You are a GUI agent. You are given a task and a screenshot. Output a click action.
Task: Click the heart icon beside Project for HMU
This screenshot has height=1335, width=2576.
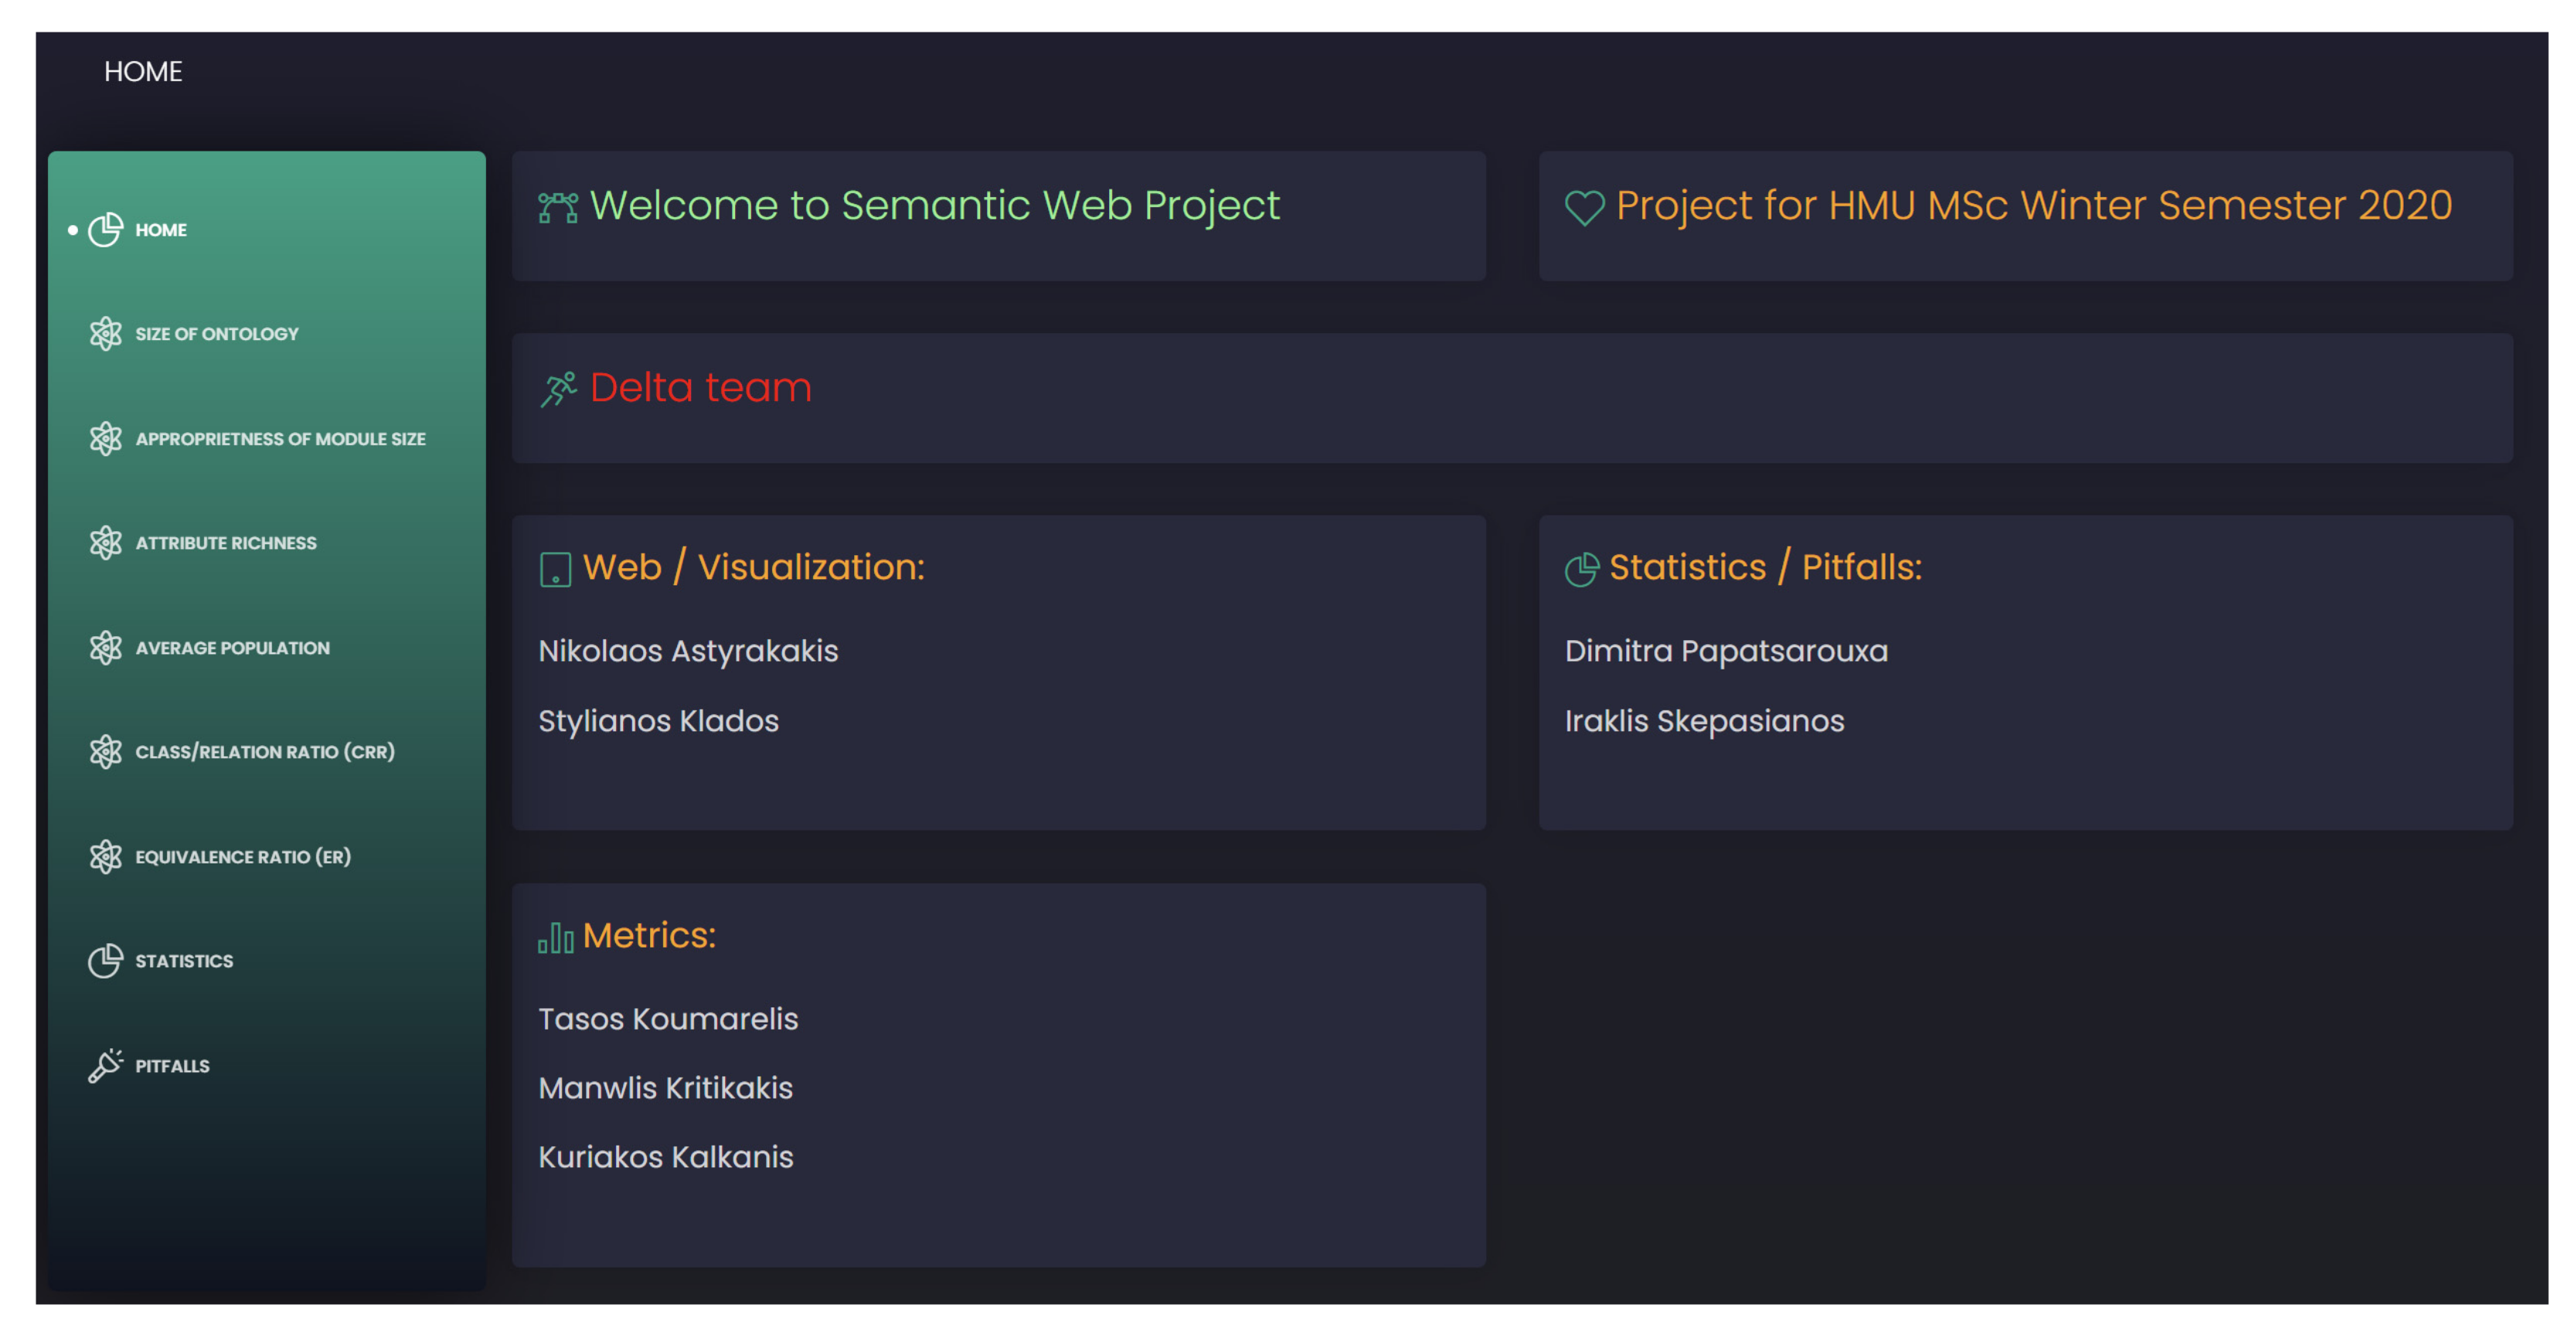pos(1584,208)
